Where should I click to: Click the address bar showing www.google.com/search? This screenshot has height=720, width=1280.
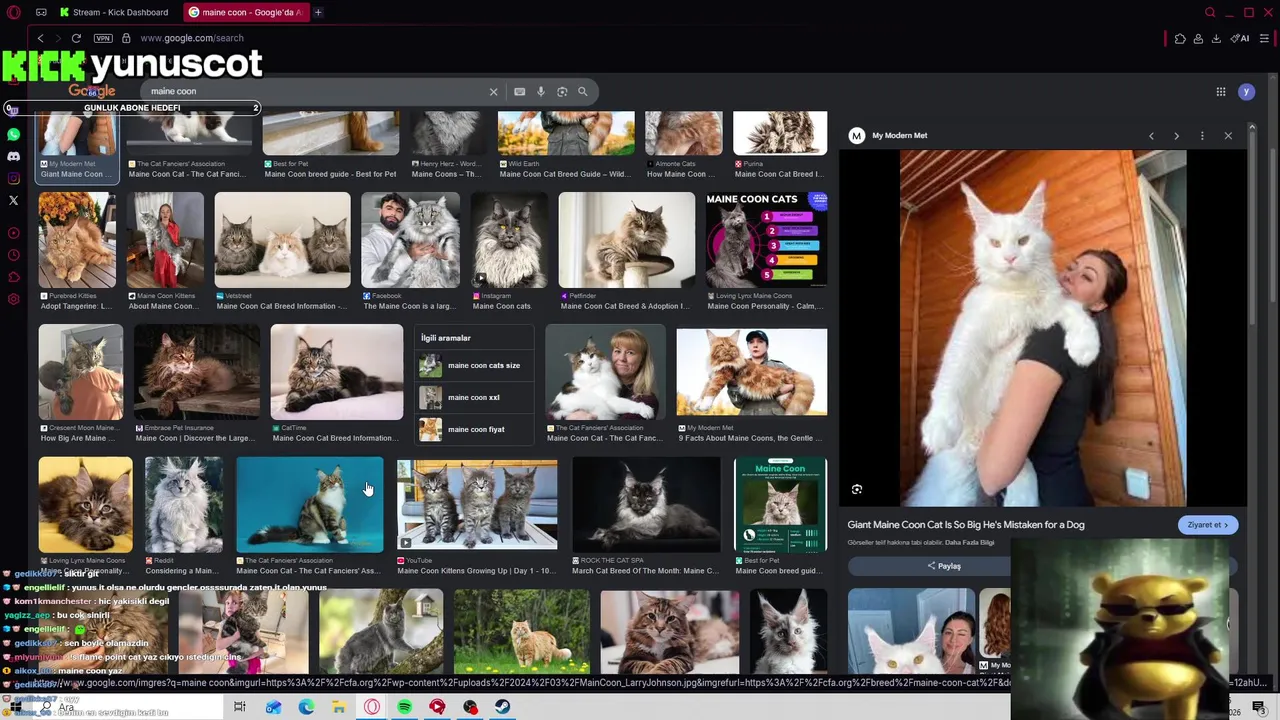click(x=192, y=38)
